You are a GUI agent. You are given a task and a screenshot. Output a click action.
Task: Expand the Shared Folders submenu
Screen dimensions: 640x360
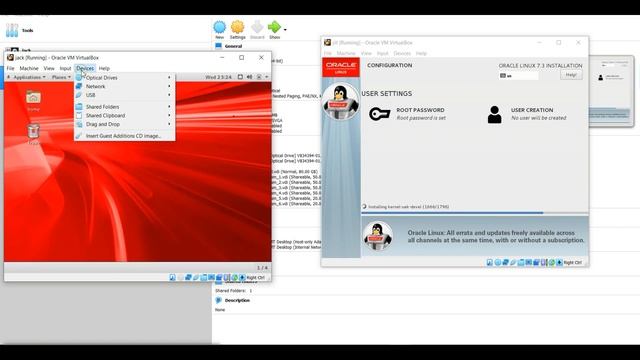tap(124, 107)
